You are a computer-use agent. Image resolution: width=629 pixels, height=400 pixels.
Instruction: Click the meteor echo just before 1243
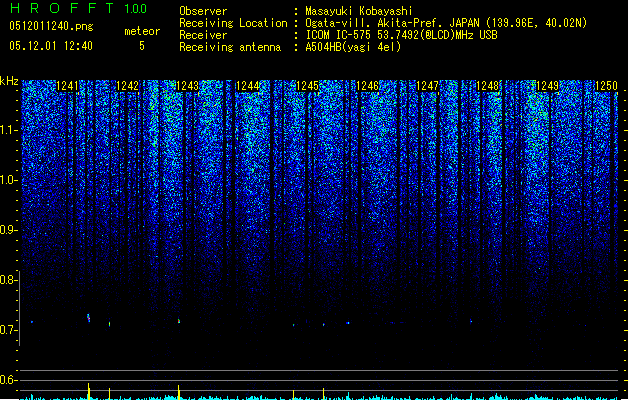point(179,321)
